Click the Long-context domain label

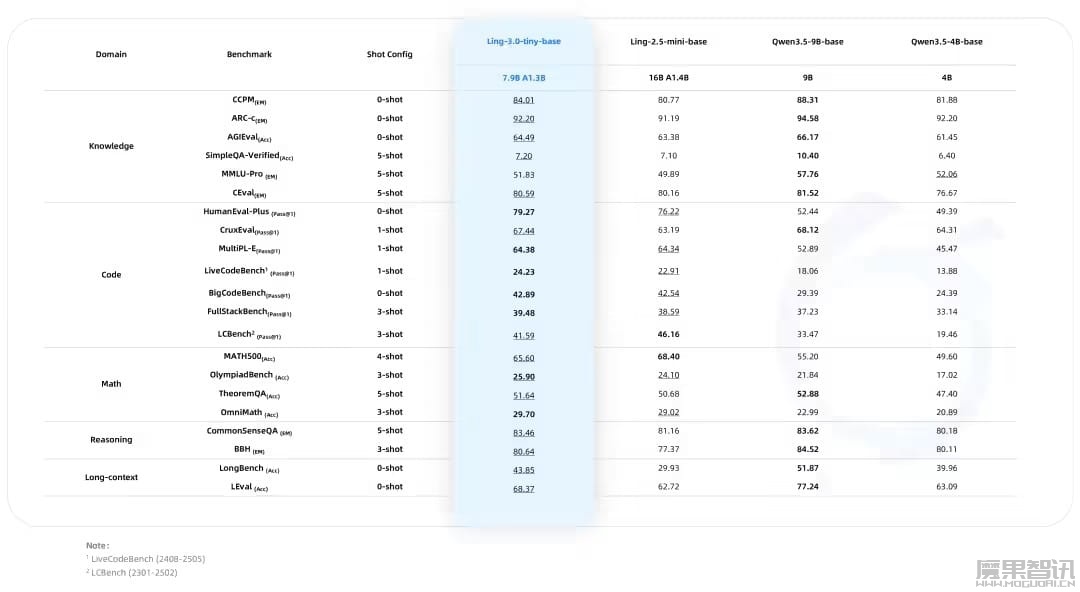(x=111, y=477)
